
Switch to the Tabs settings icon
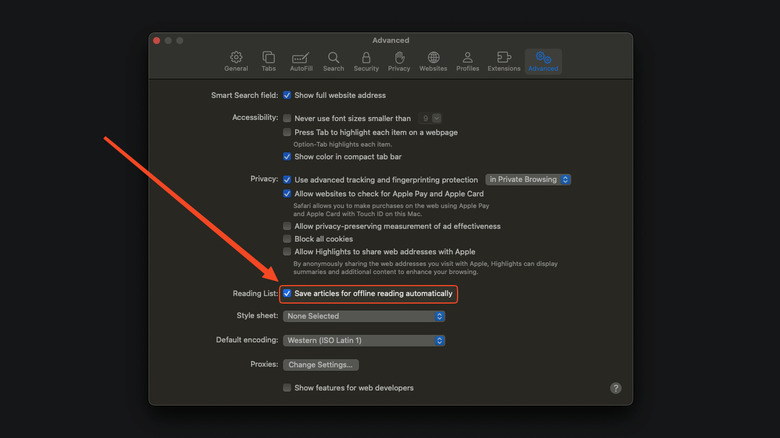coord(269,61)
